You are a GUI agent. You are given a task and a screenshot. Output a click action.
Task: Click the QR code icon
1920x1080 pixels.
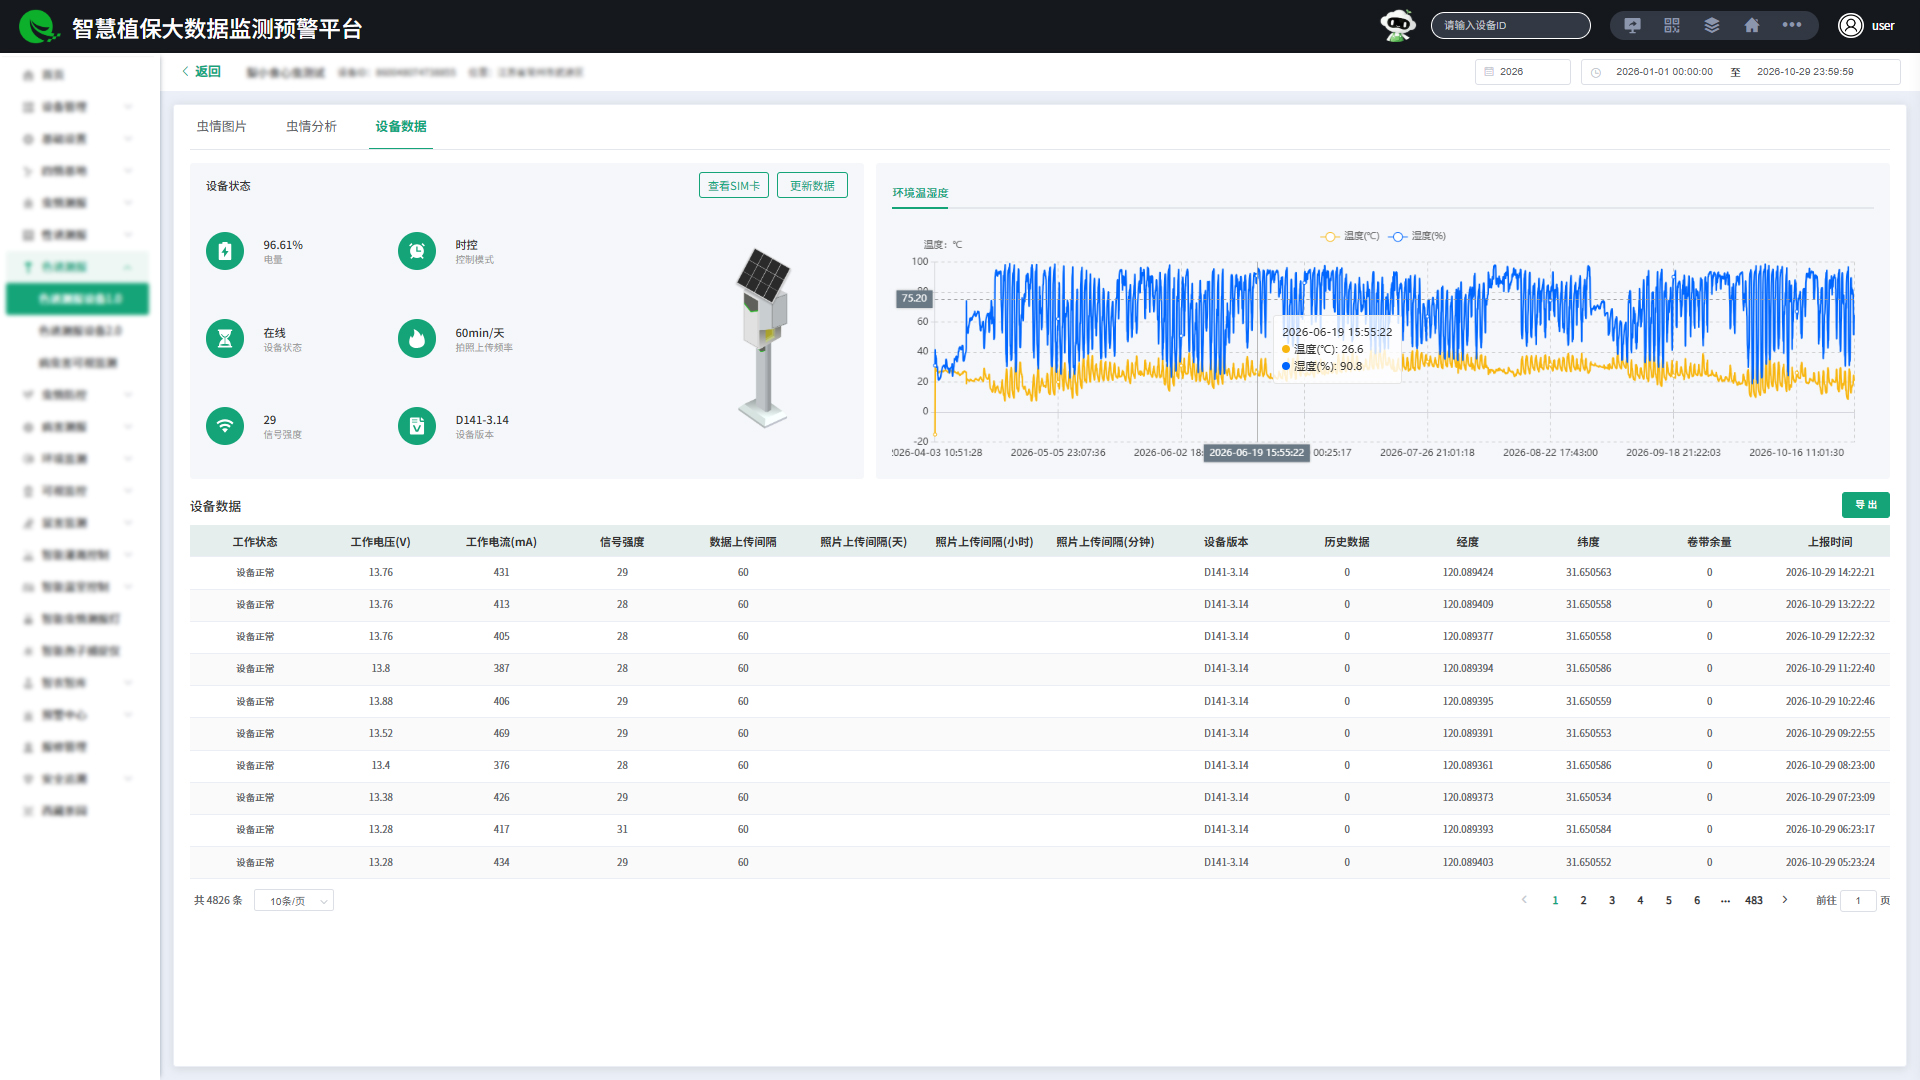(1672, 26)
